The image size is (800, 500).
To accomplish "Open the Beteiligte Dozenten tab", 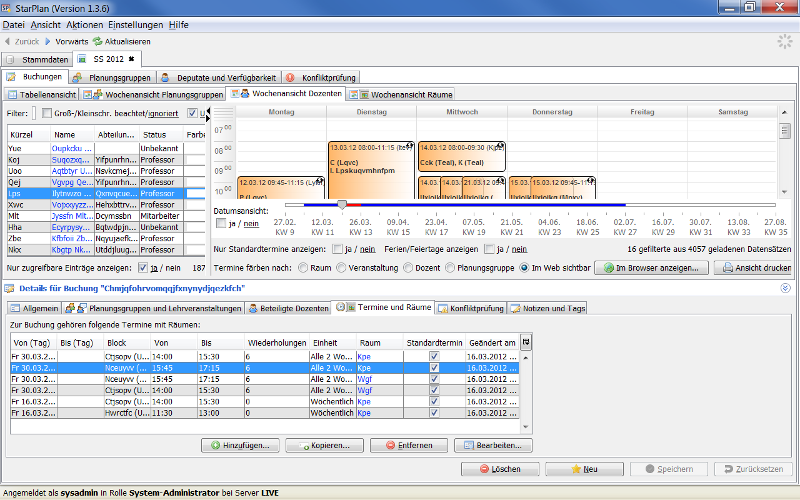I will point(288,308).
